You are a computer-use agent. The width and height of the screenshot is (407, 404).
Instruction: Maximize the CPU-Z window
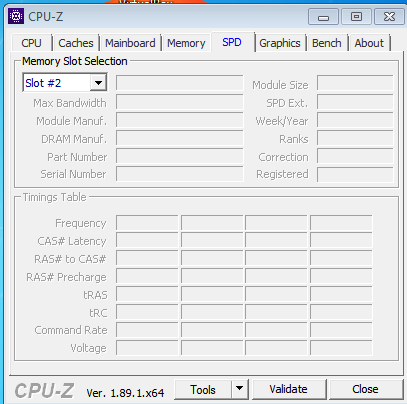356,17
